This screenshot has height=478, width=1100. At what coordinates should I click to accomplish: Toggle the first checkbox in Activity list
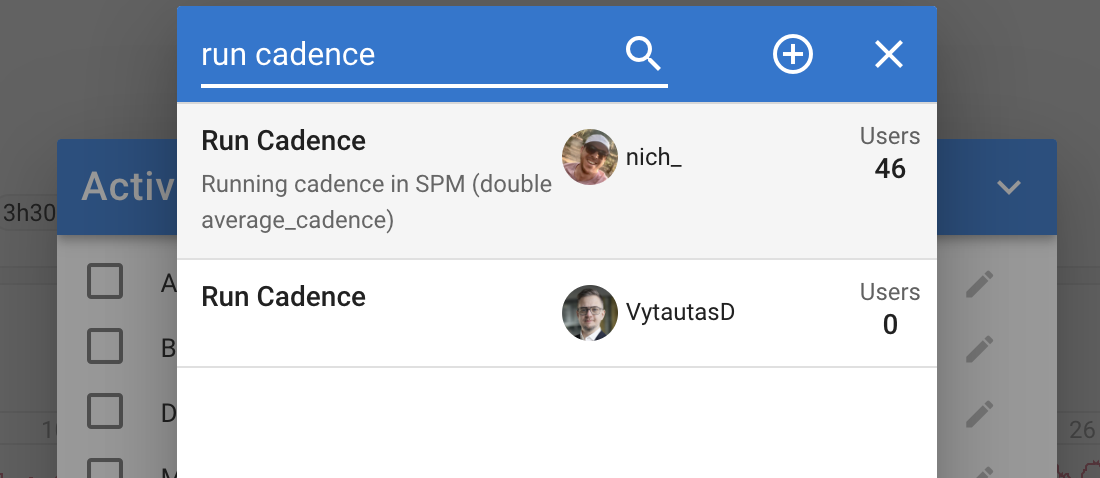tap(105, 281)
